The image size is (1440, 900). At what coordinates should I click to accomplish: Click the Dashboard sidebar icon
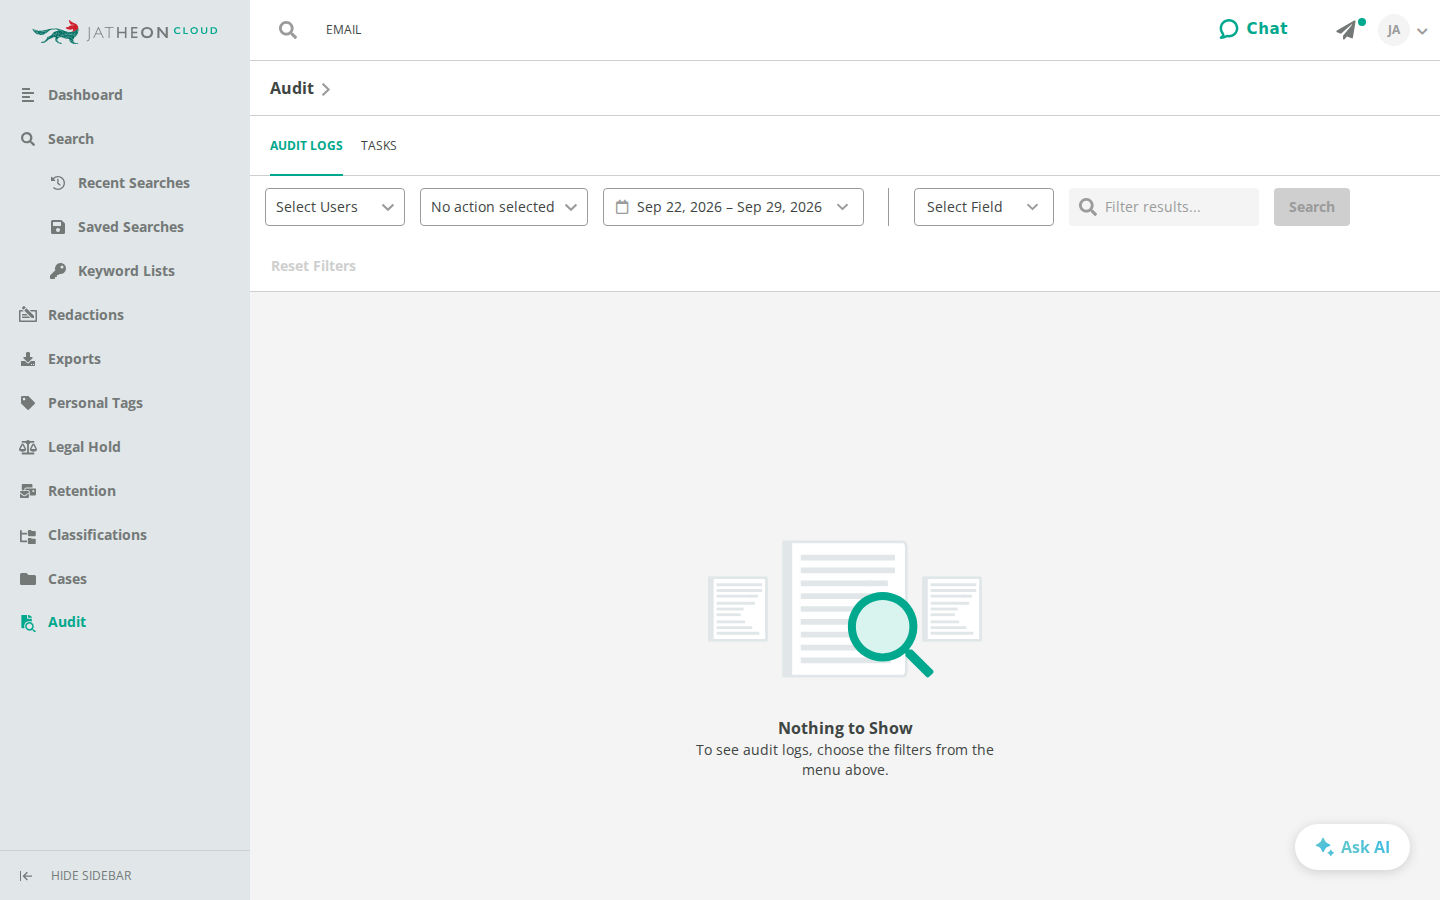(28, 95)
